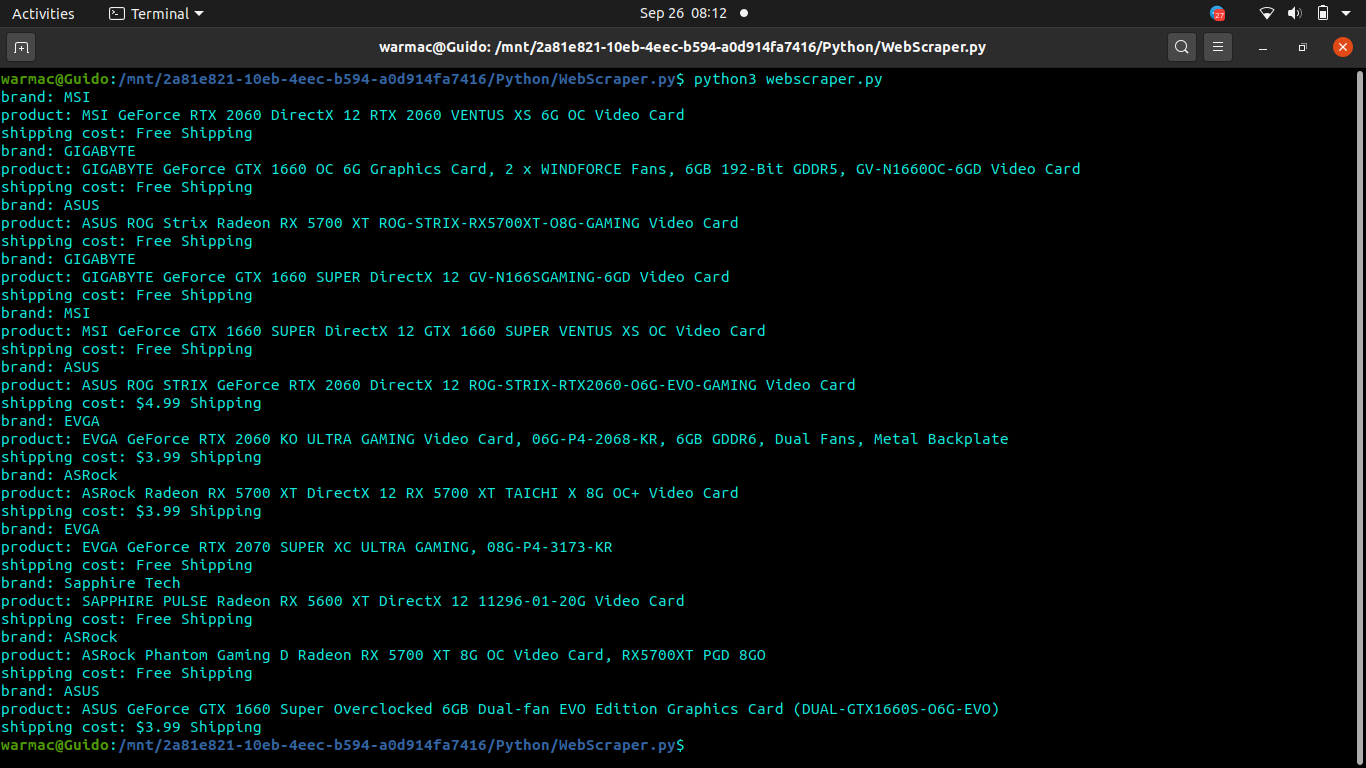Restore the terminal window size
The width and height of the screenshot is (1366, 768).
tap(1302, 47)
